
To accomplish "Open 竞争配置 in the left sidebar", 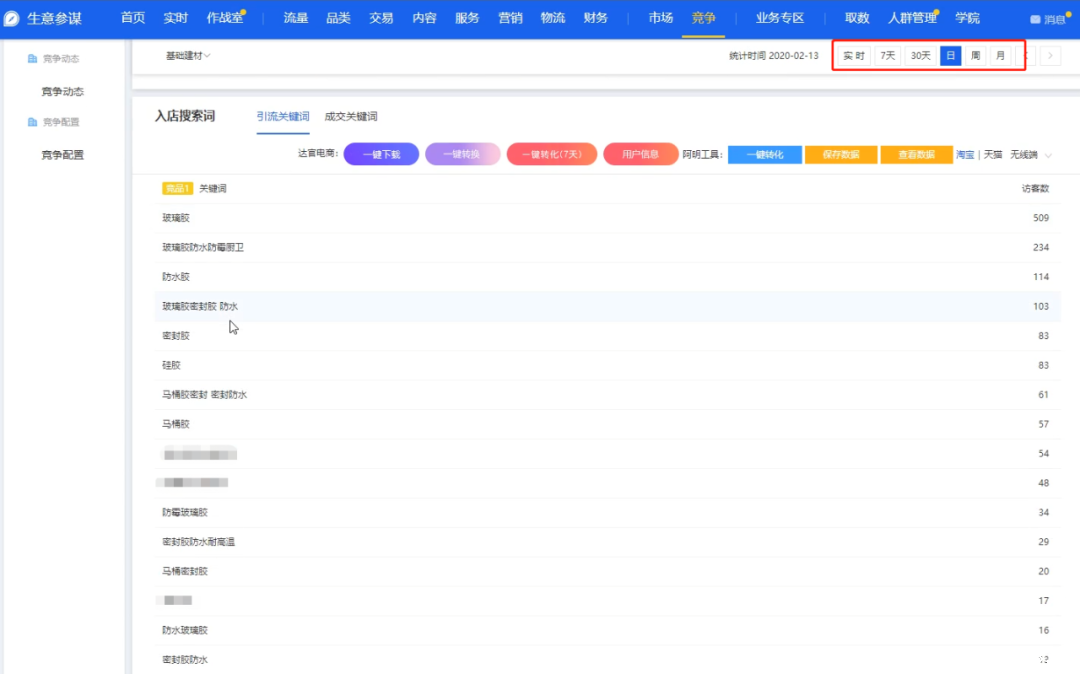I will coord(62,155).
